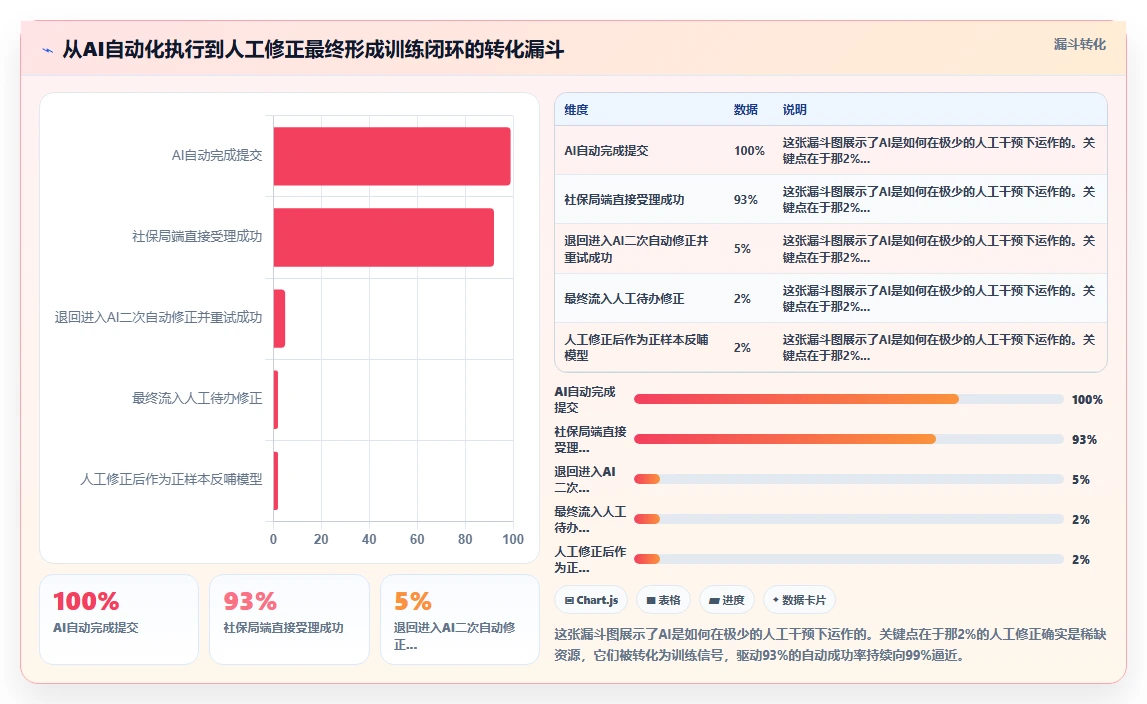This screenshot has width=1147, height=704.
Task: Select the 表格 pill
Action: click(x=663, y=600)
